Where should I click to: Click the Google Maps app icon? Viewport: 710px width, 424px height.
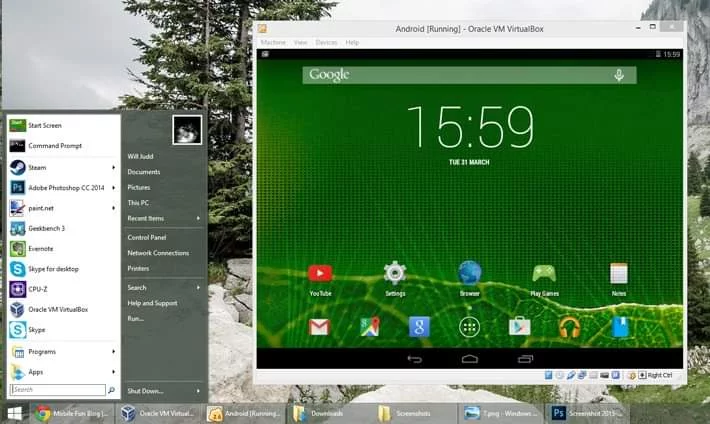point(370,327)
